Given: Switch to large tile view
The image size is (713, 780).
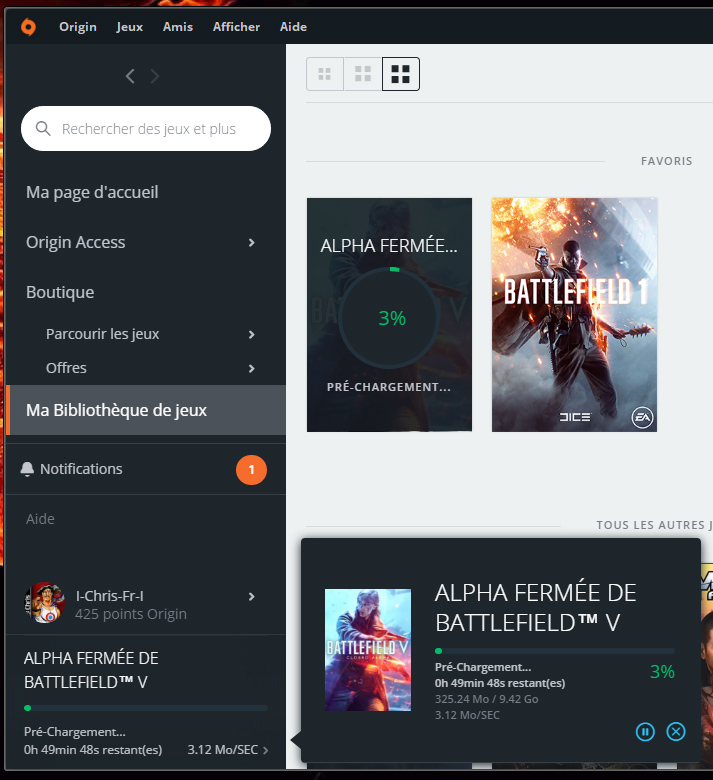Looking at the screenshot, I should coord(401,74).
